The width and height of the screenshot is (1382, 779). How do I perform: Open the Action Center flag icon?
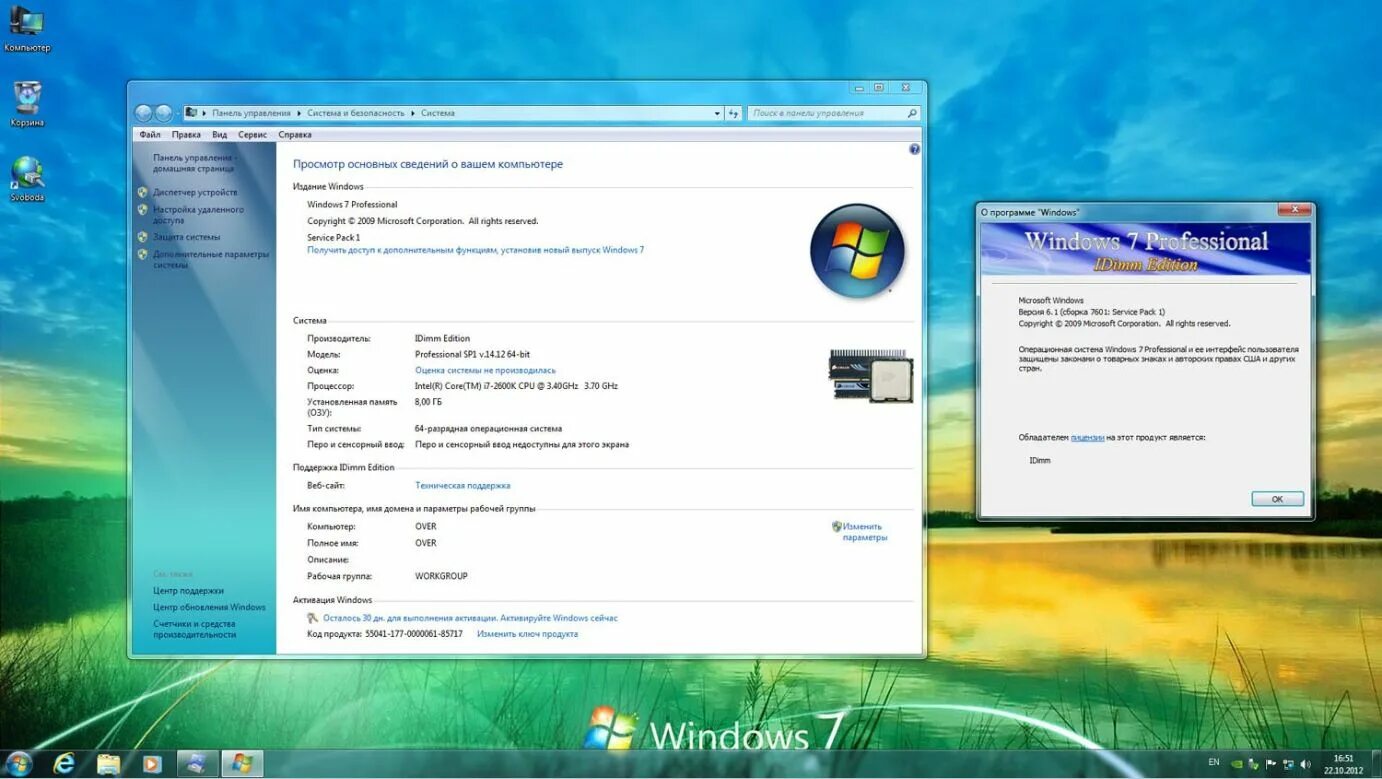pyautogui.click(x=1271, y=764)
